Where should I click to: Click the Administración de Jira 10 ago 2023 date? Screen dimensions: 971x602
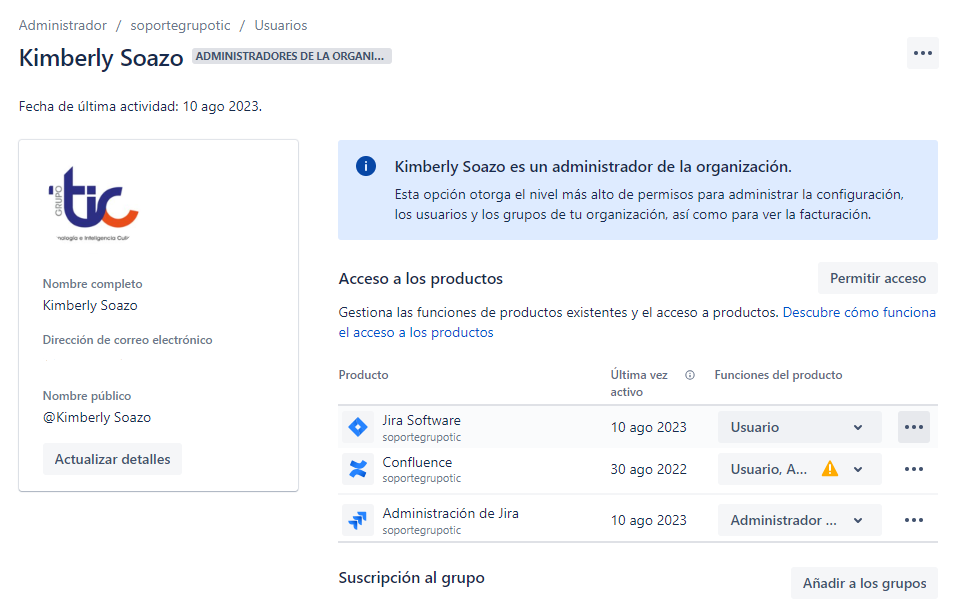click(x=648, y=520)
